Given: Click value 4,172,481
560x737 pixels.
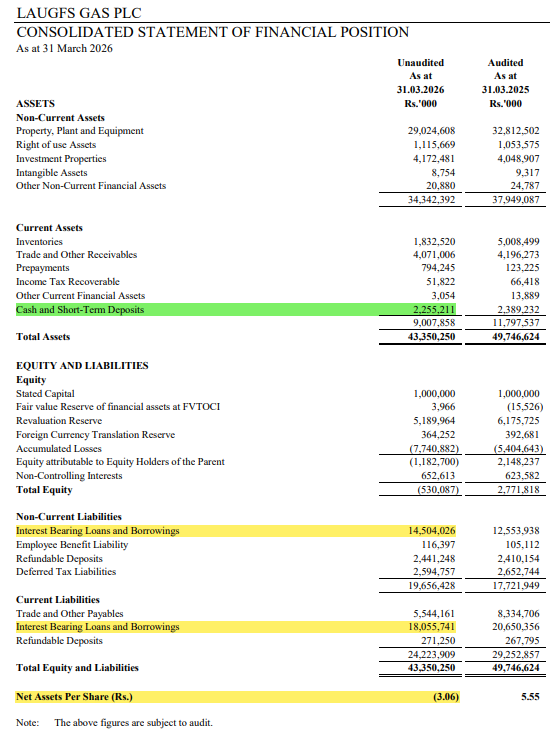Looking at the screenshot, I should 434,159.
